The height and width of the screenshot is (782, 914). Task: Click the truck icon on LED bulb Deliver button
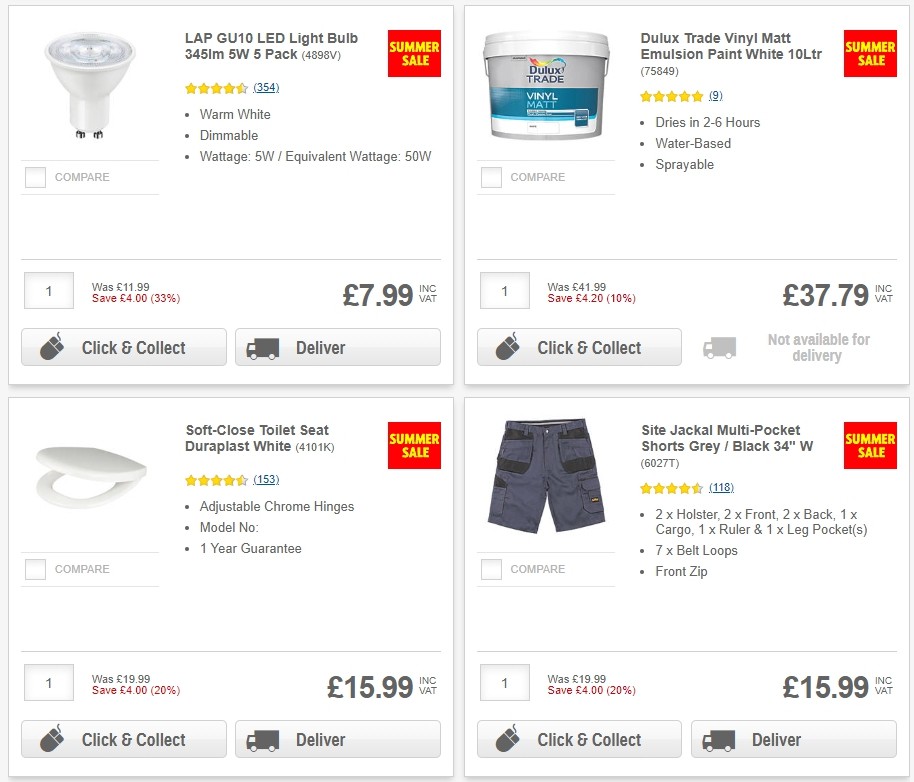[x=261, y=347]
